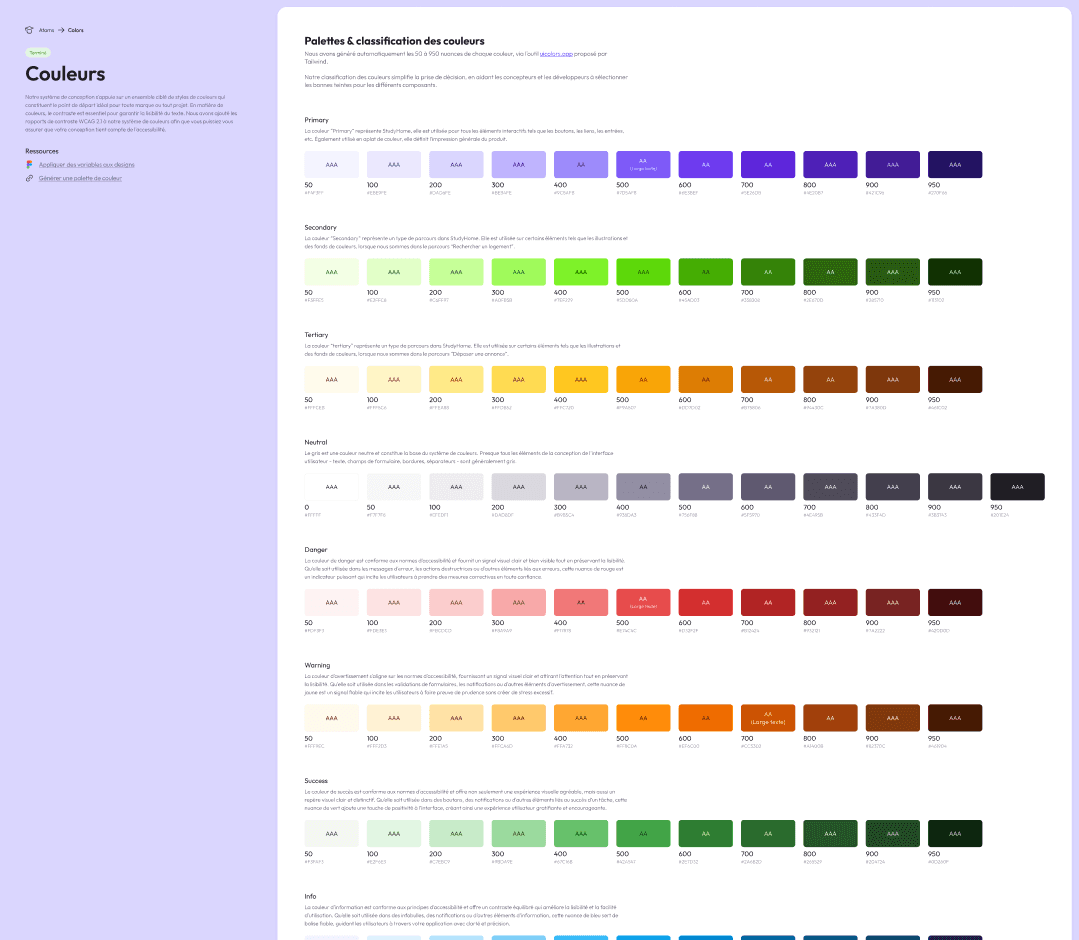Select the Danger 500 Large texte swatch
This screenshot has height=940, width=1079.
(643, 602)
